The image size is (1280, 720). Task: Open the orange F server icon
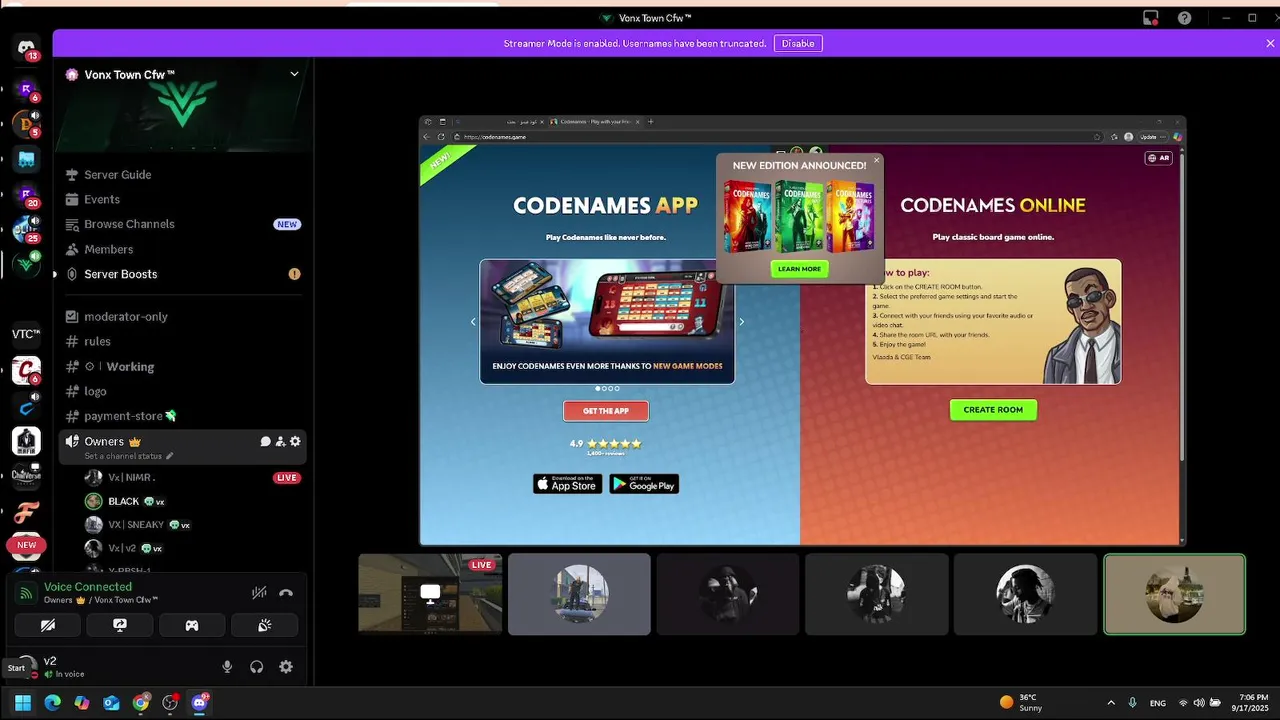pos(26,512)
